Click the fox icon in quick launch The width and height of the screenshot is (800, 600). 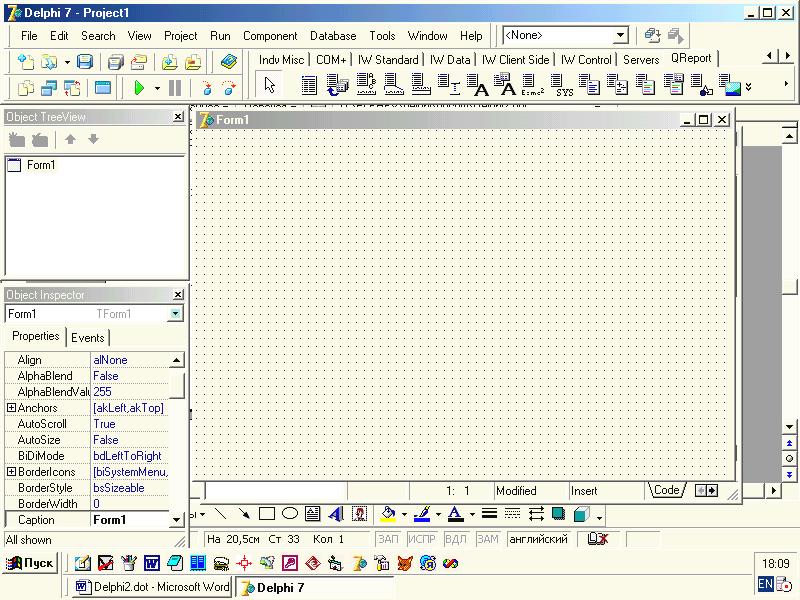pos(405,563)
